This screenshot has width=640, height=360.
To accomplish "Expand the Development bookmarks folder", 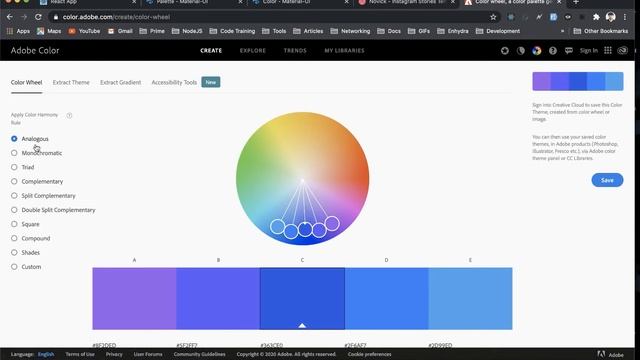I will 498,31.
